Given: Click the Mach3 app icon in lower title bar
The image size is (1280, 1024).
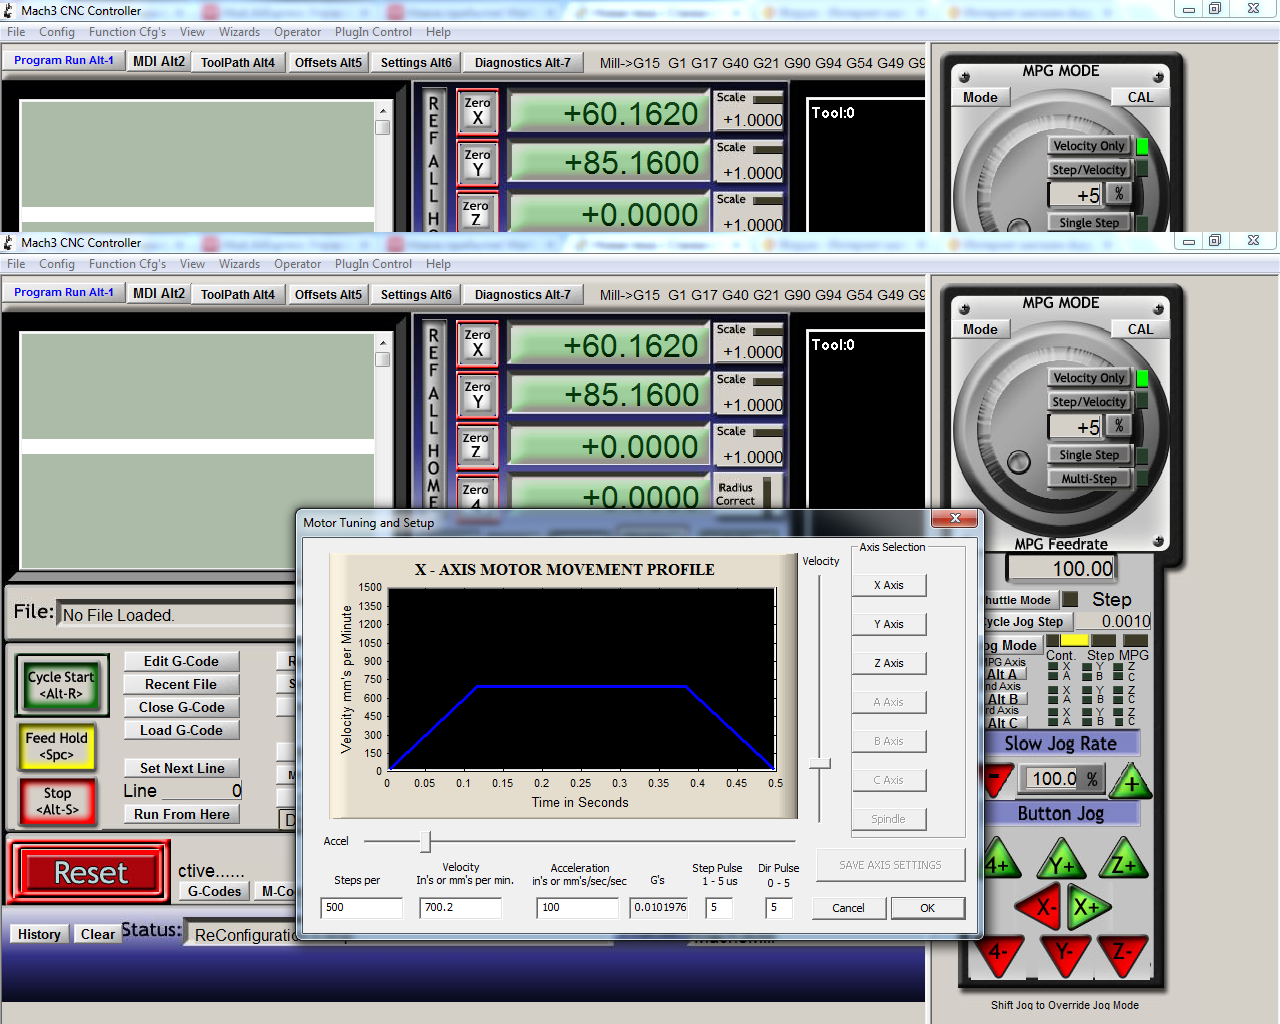Looking at the screenshot, I should pos(9,242).
